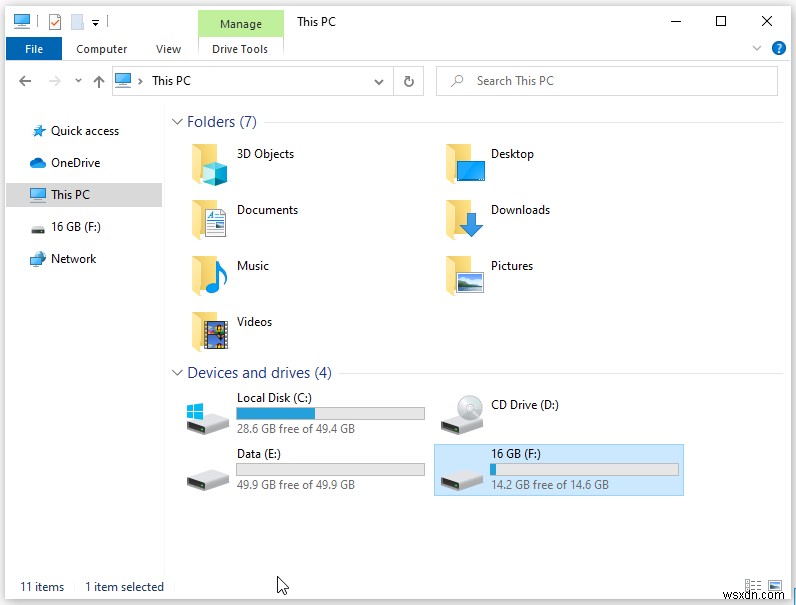Click the 'Downloads' folder label
Screen dimensions: 796x605
(x=520, y=210)
